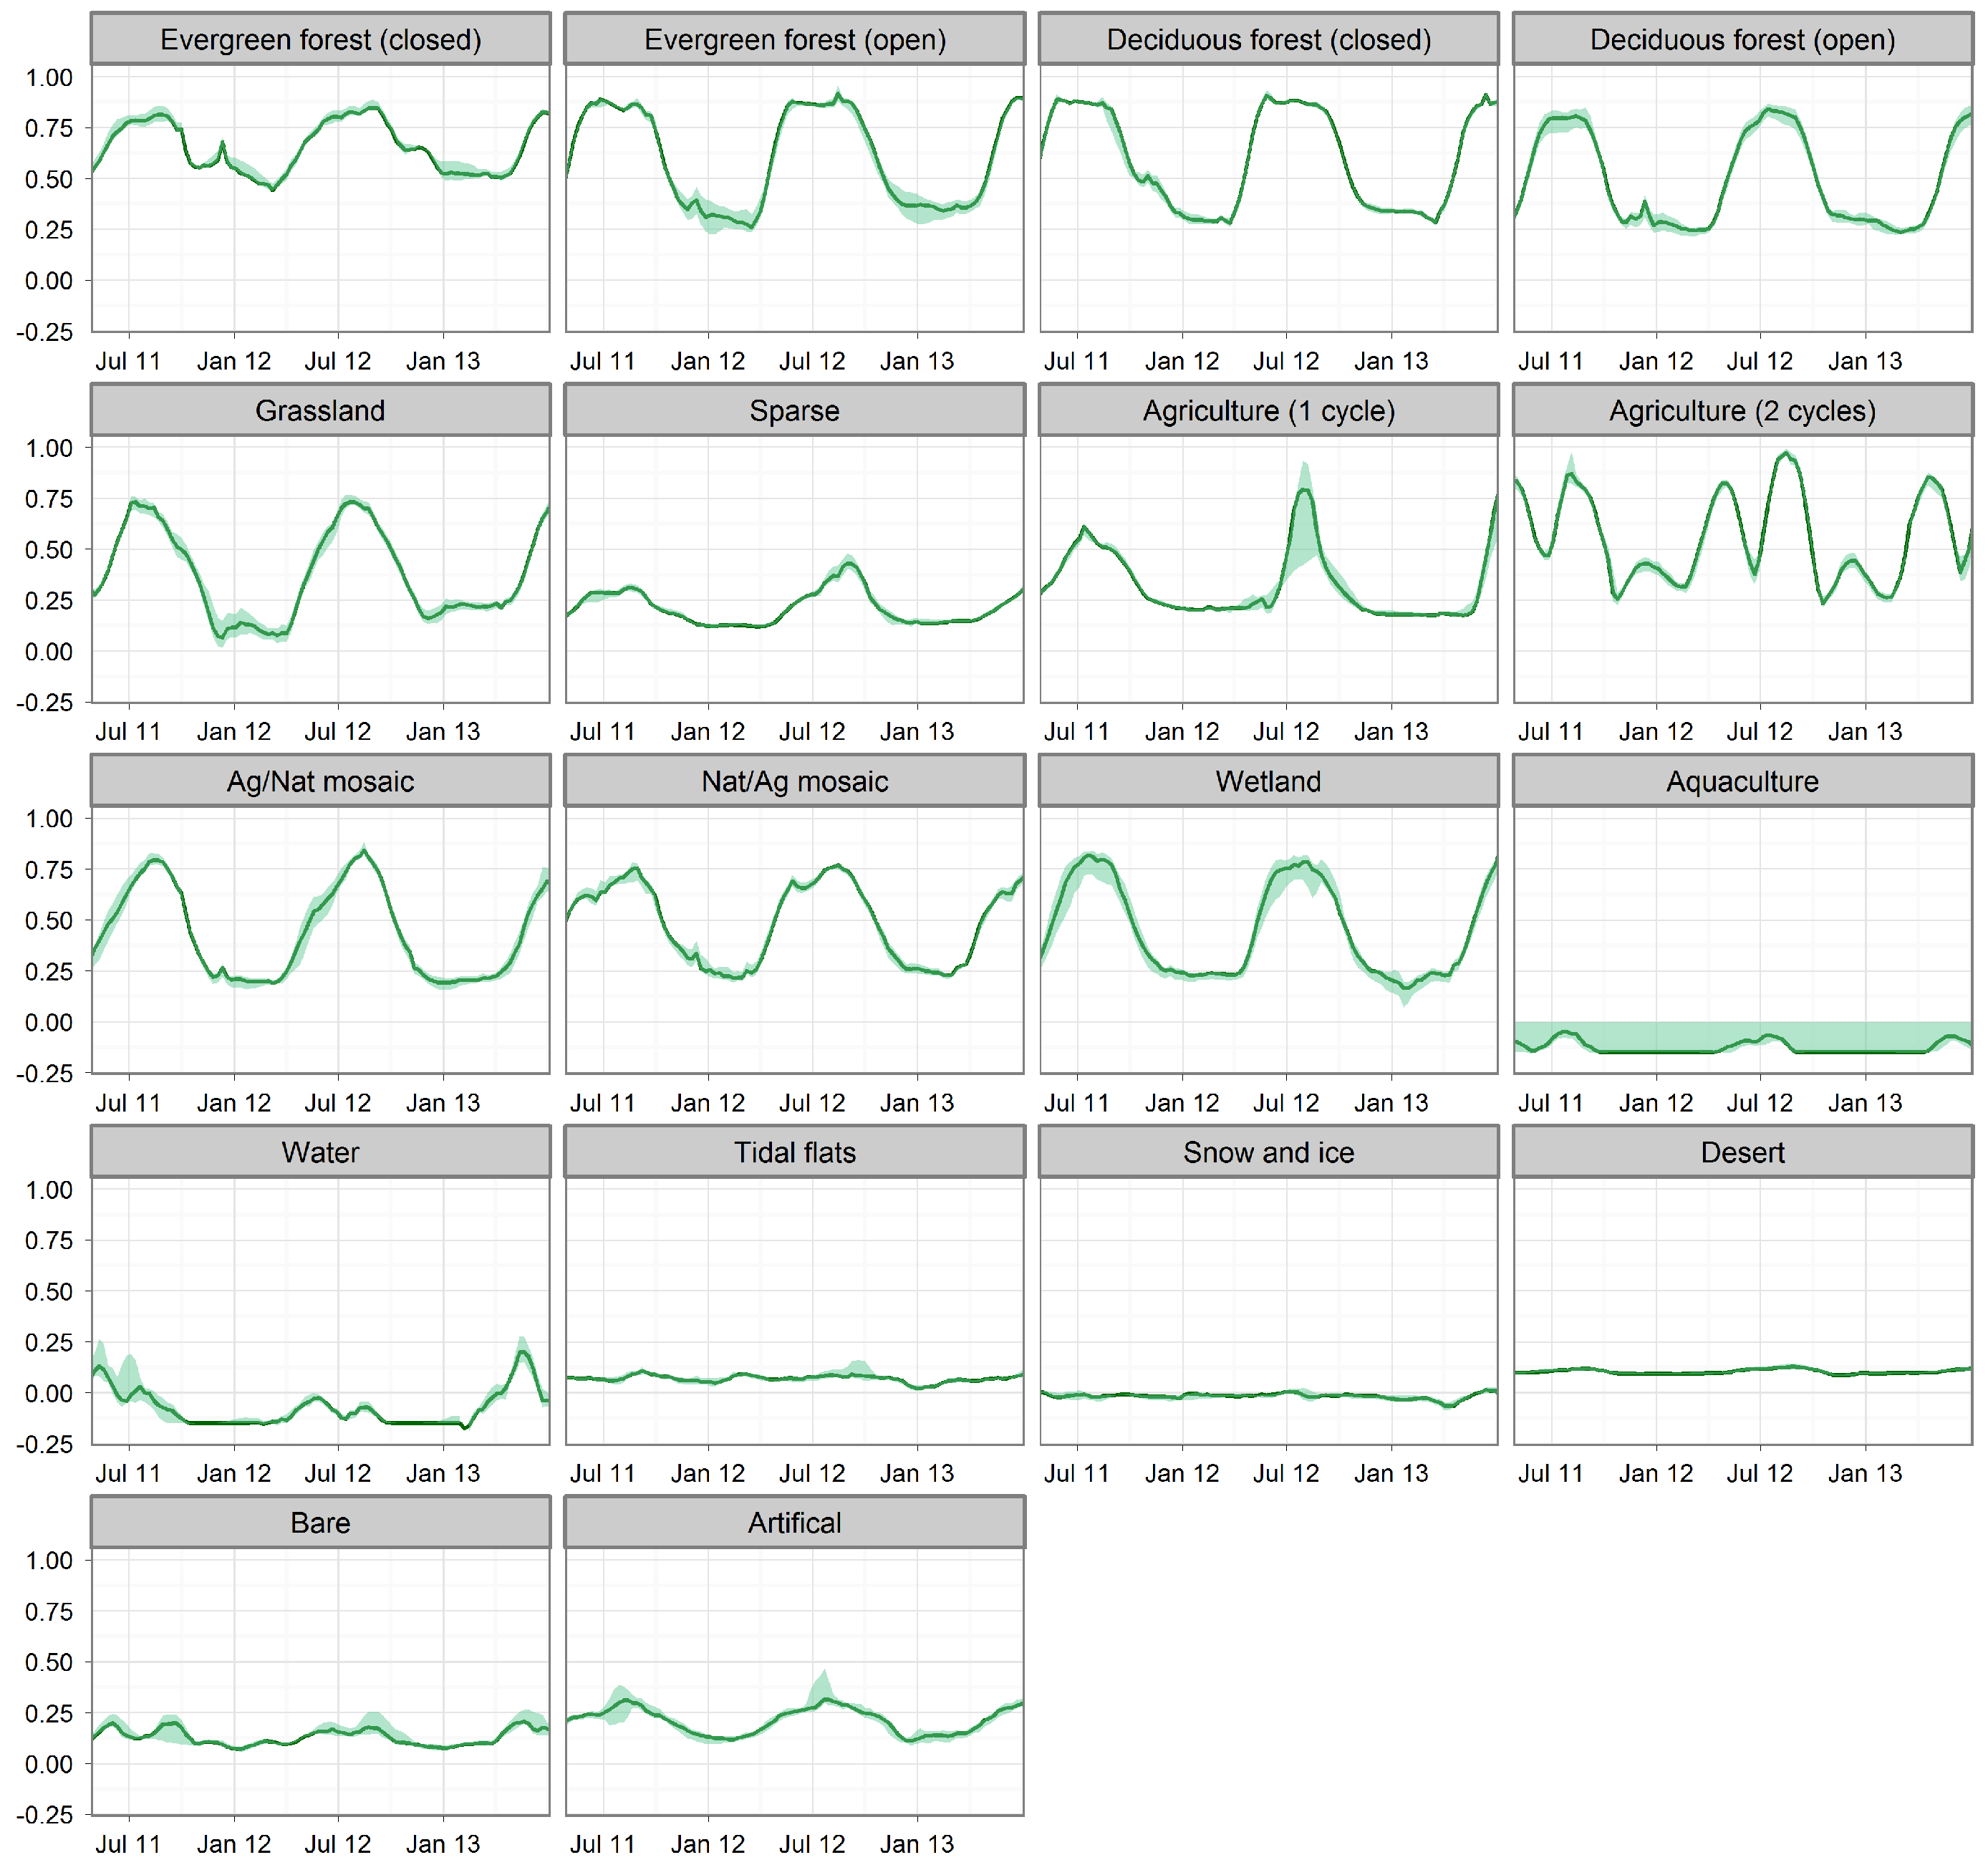Click the Nat/Ag mosaic panel title
The width and height of the screenshot is (1988, 1870).
[x=794, y=781]
